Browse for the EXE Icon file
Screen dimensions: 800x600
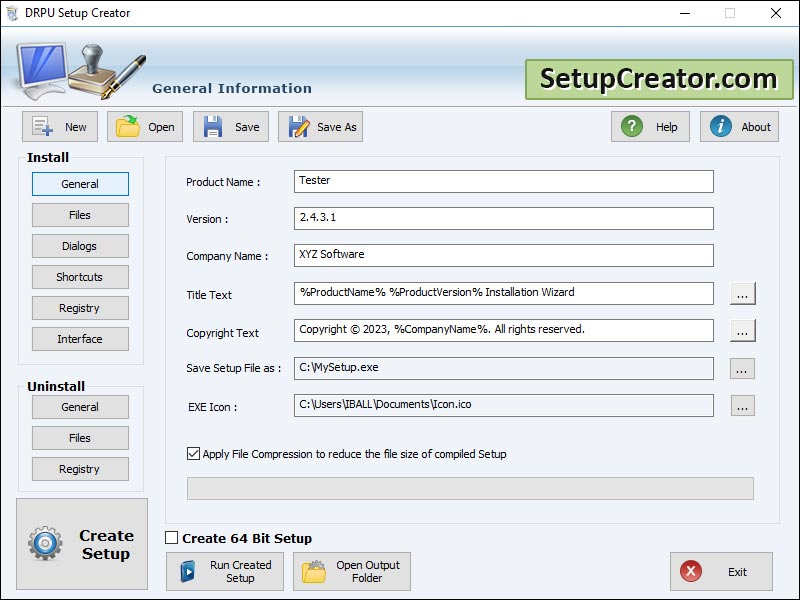click(x=742, y=406)
